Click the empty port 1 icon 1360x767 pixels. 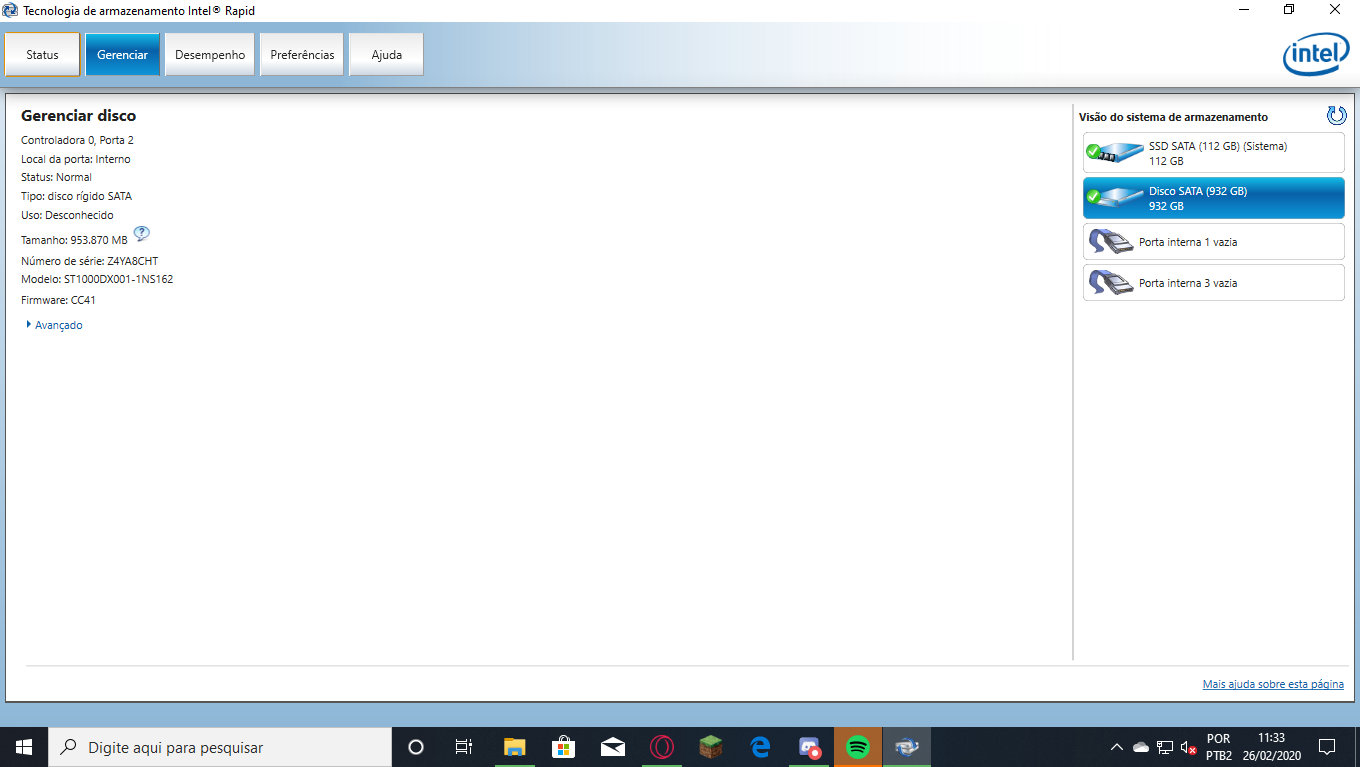pyautogui.click(x=1110, y=242)
